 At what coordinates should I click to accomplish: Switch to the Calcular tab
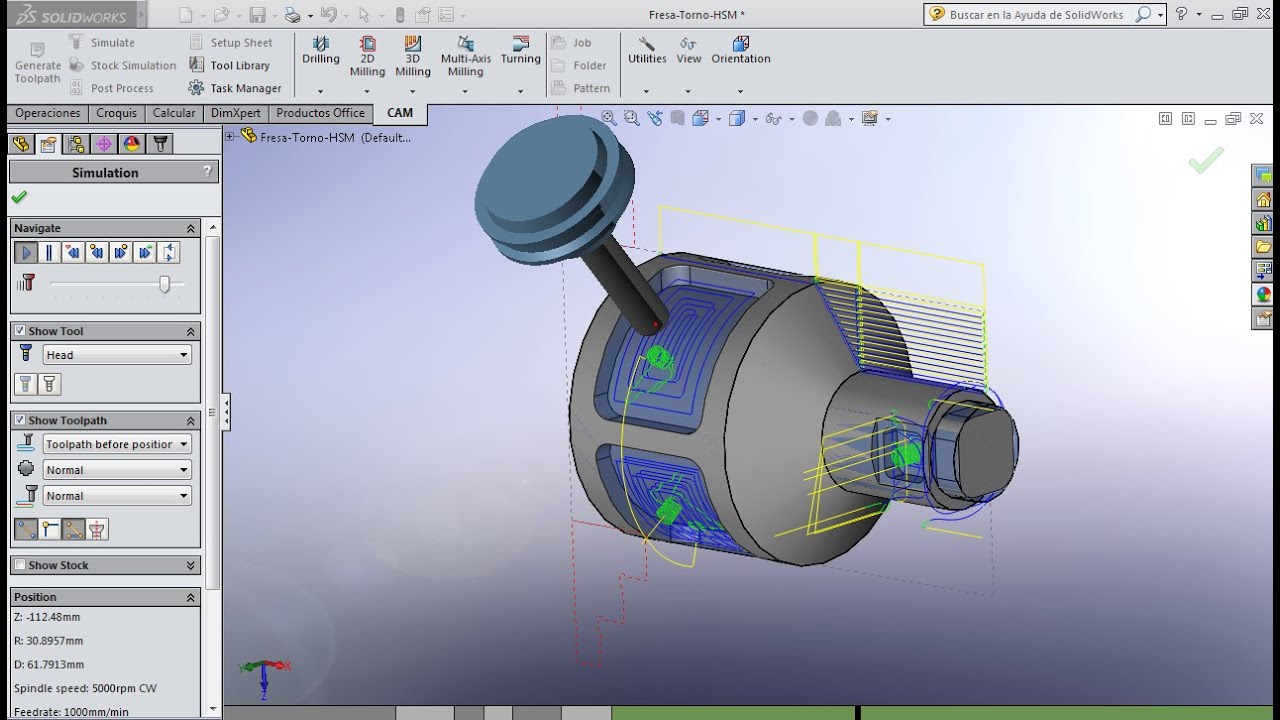[174, 113]
